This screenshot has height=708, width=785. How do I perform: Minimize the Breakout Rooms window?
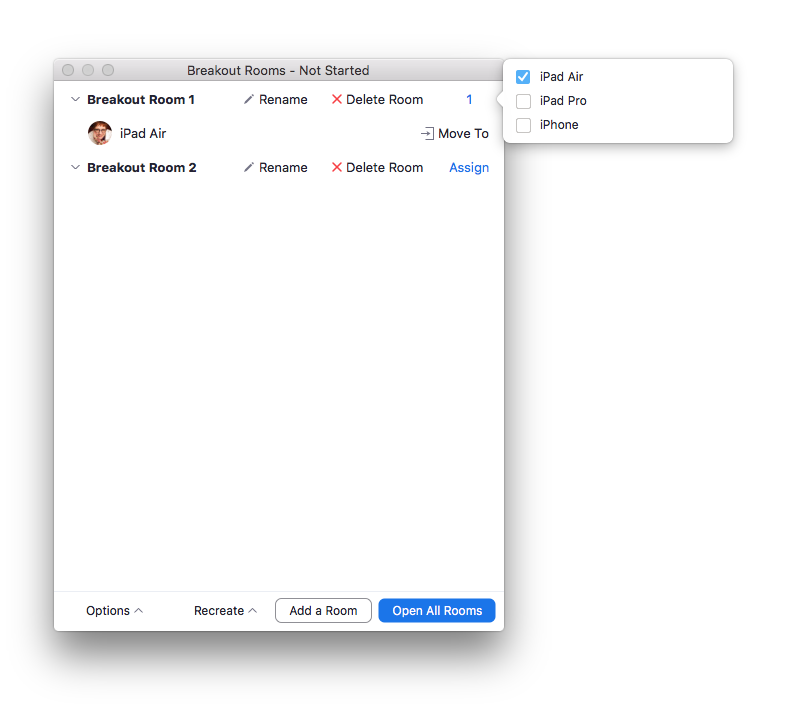(88, 70)
